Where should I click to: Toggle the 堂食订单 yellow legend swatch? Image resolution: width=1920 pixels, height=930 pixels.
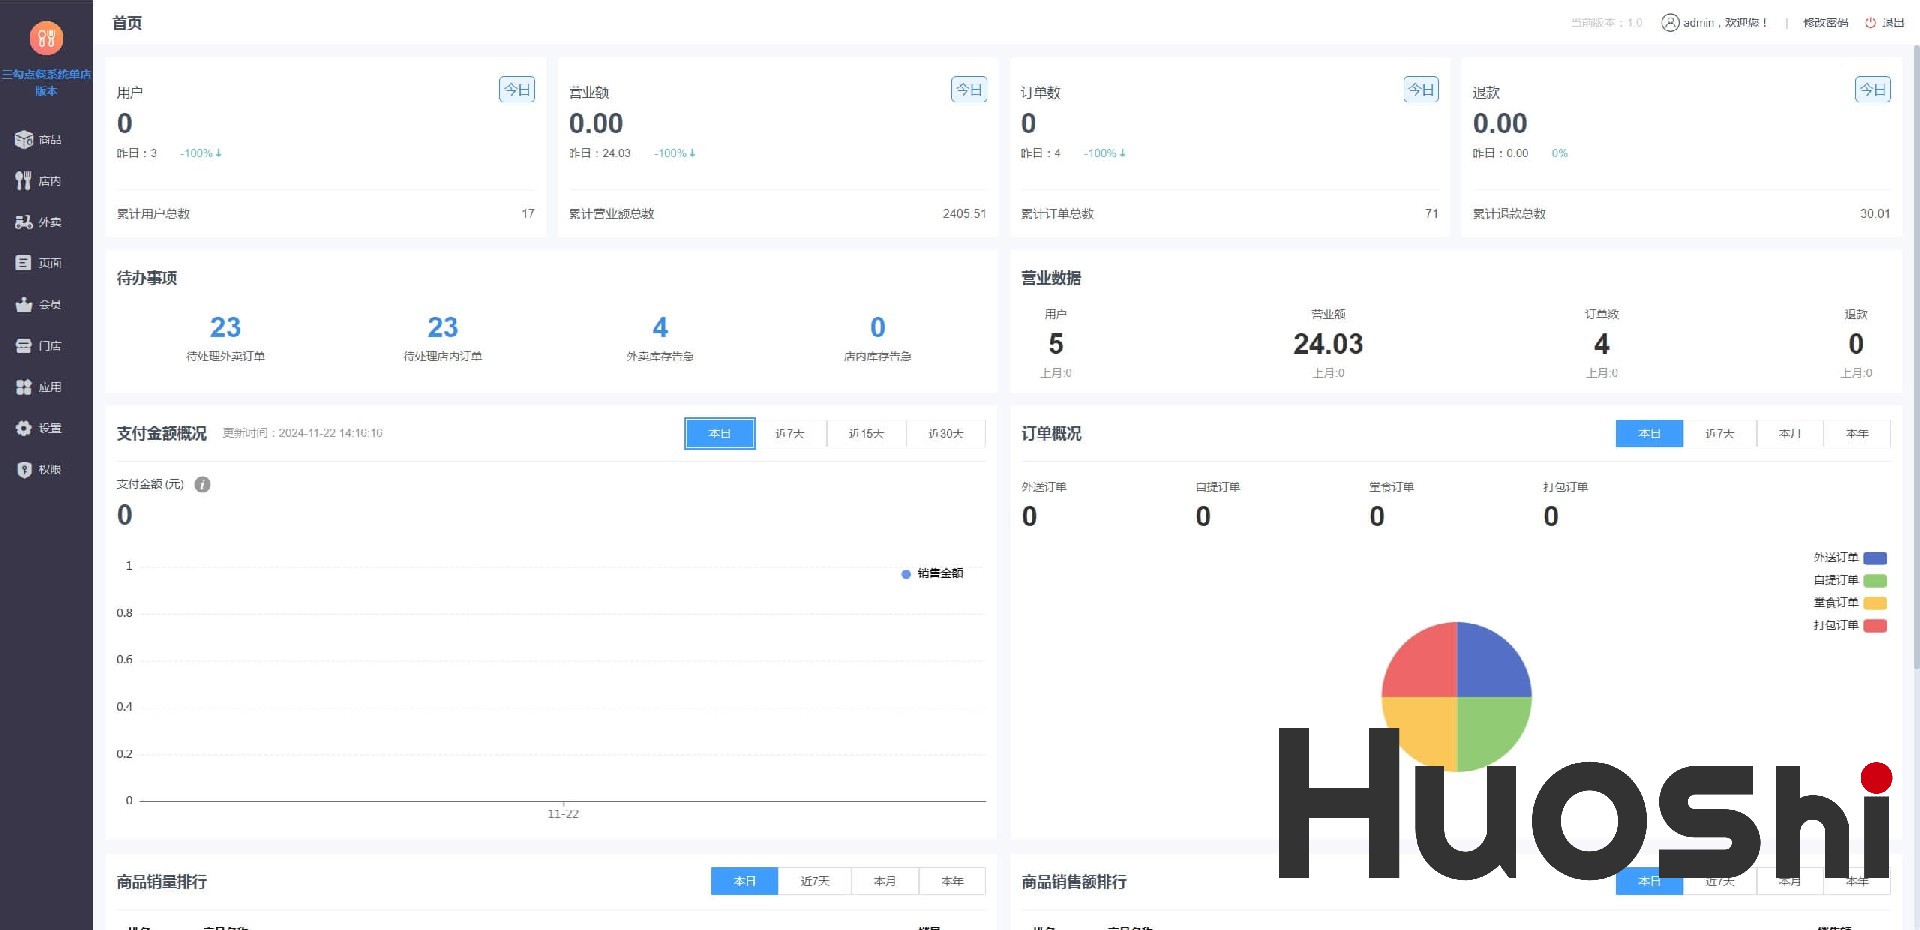(1875, 603)
